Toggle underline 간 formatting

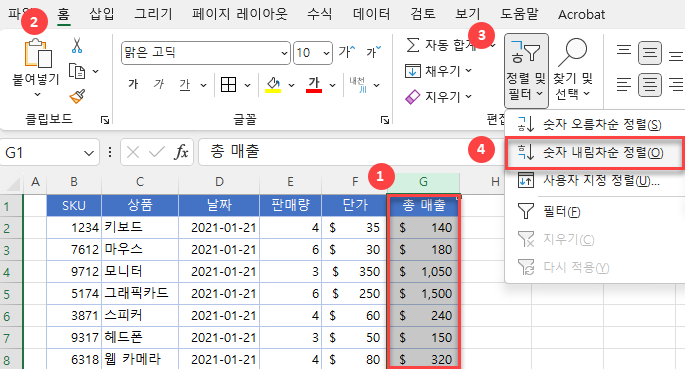[185, 85]
